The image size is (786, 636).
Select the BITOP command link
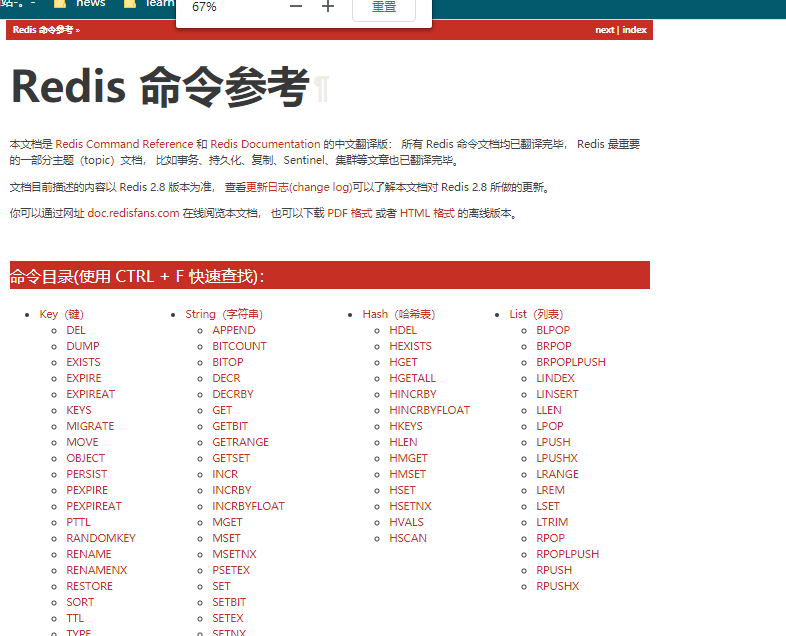(228, 362)
